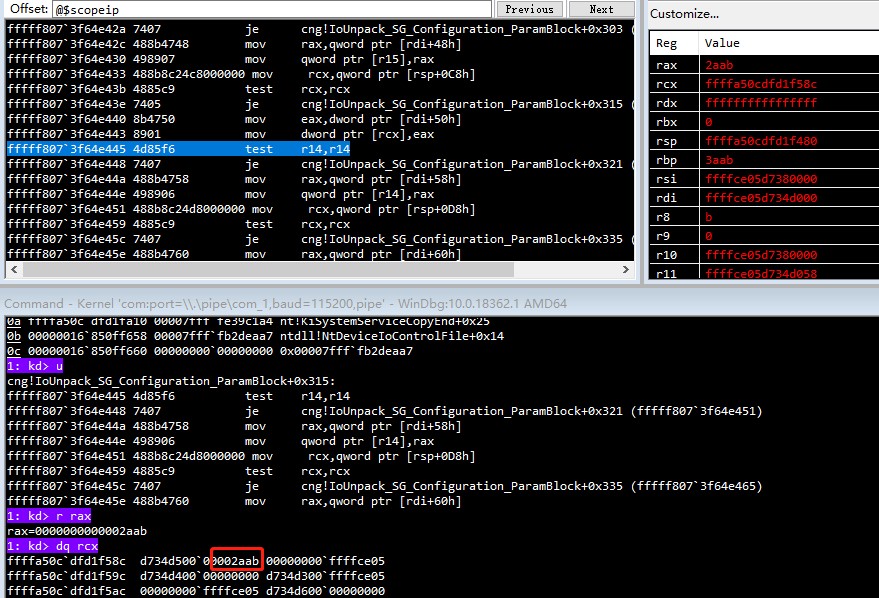Click the nt!KiSystemServiceCopyEnd+0x25 stack entry
This screenshot has height=598, width=879.
coord(385,321)
